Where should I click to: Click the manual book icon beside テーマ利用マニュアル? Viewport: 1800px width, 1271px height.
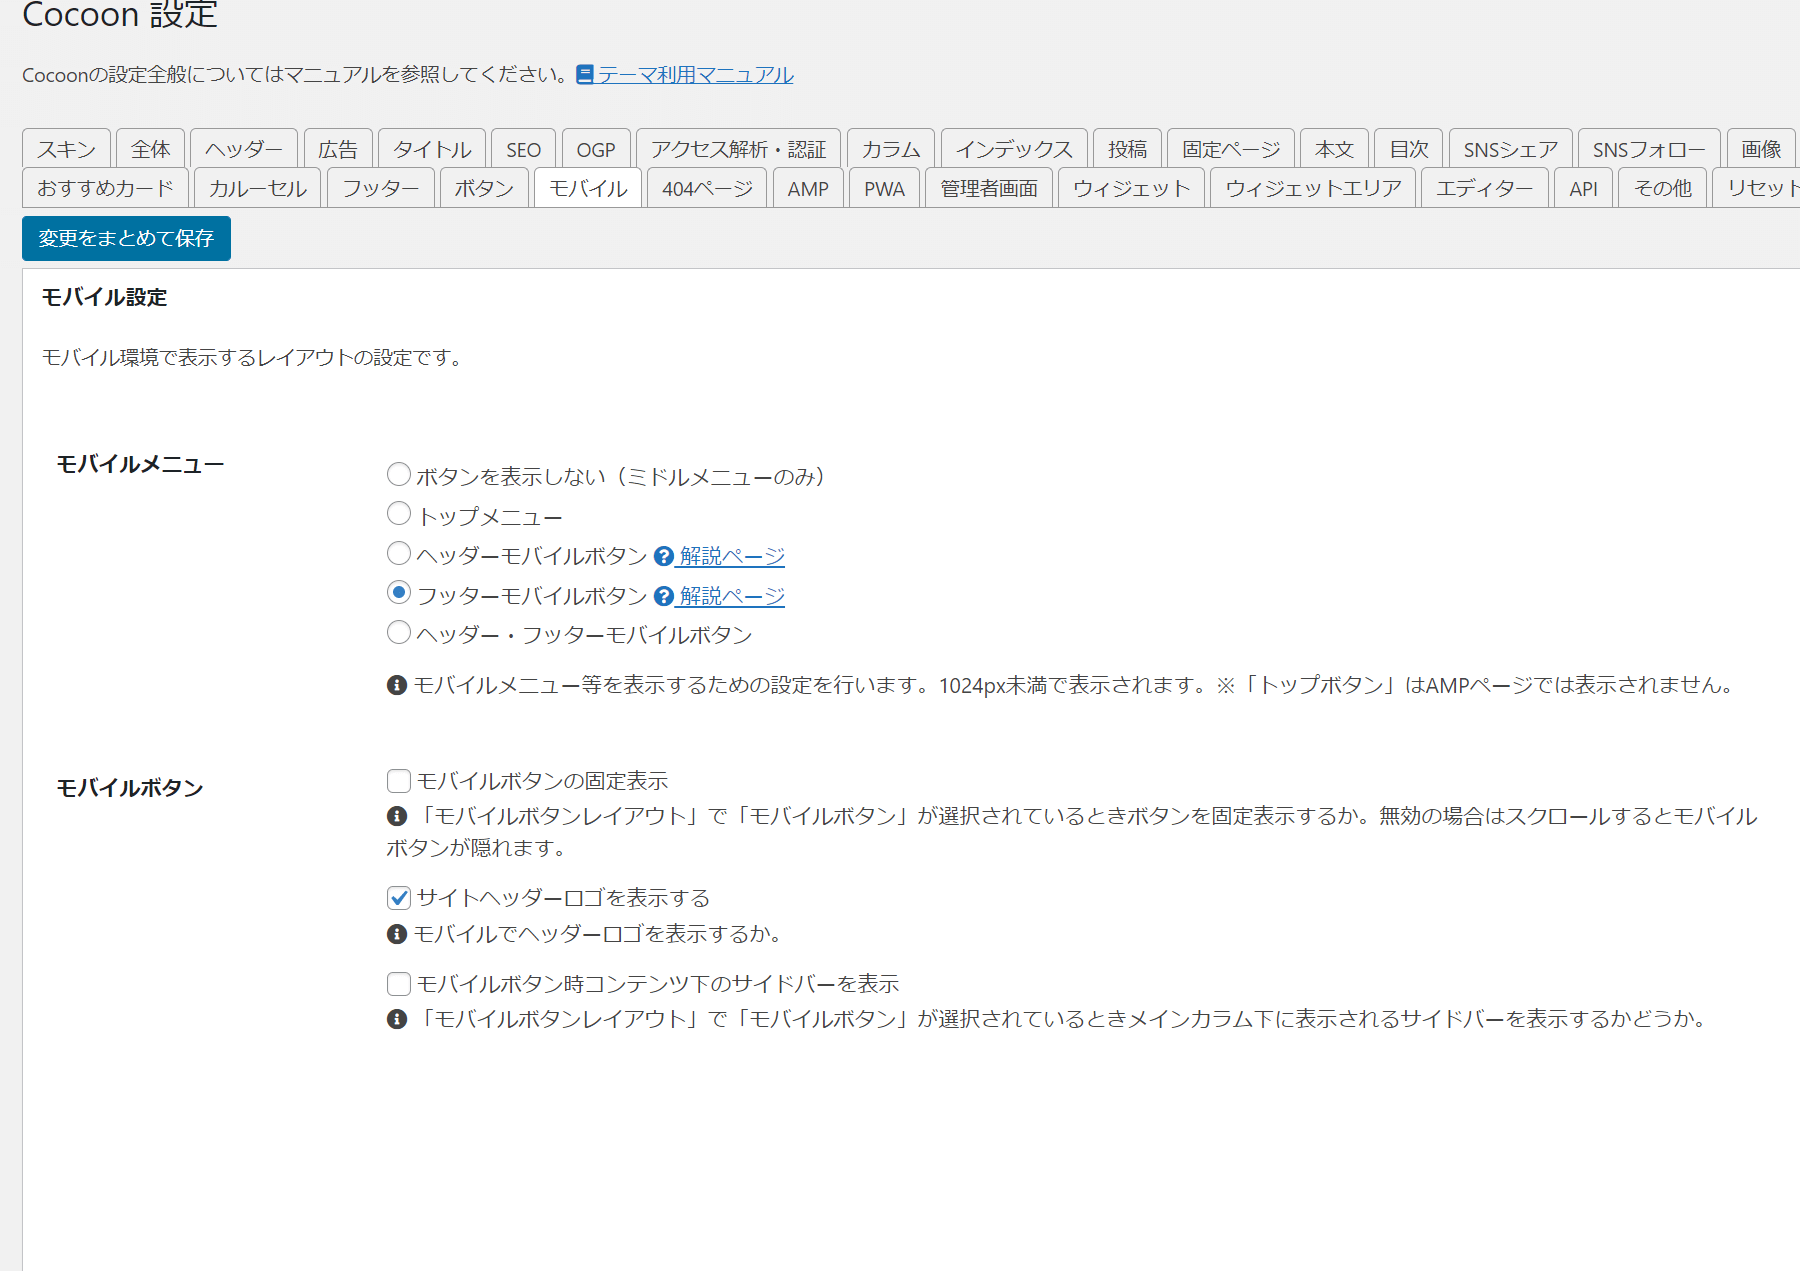click(585, 75)
